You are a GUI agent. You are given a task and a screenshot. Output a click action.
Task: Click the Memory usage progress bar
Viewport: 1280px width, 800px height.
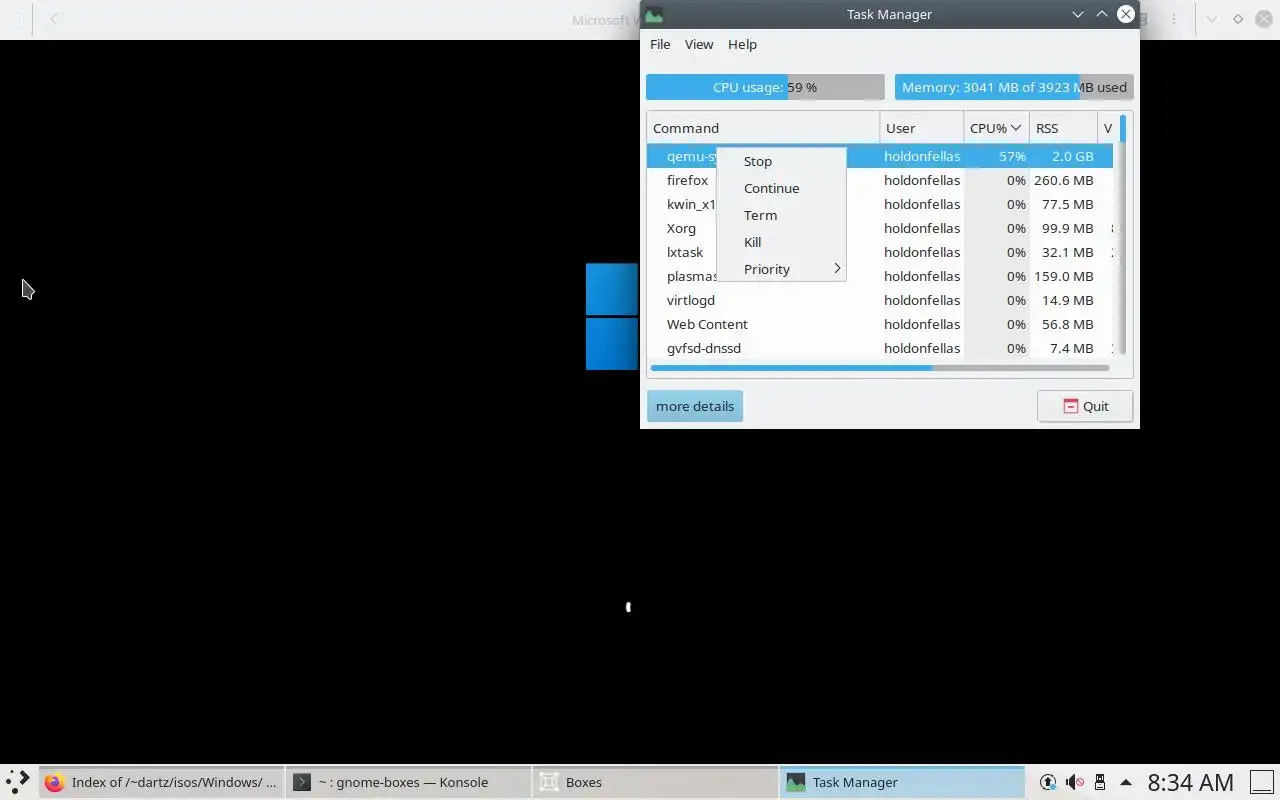click(x=1014, y=87)
